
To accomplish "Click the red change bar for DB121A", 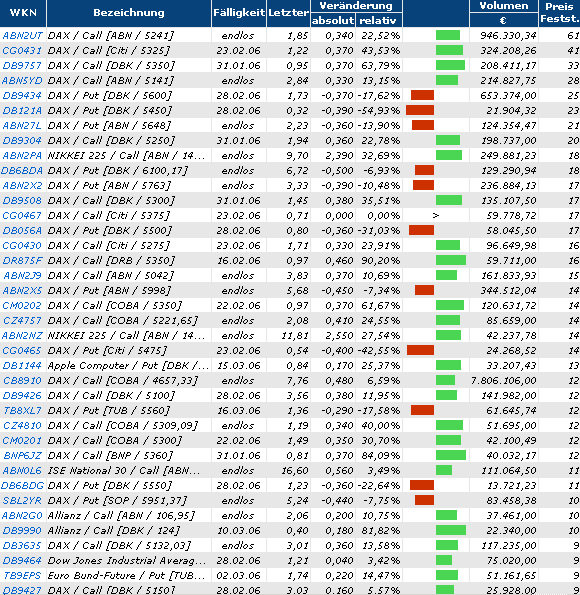I will tap(420, 110).
